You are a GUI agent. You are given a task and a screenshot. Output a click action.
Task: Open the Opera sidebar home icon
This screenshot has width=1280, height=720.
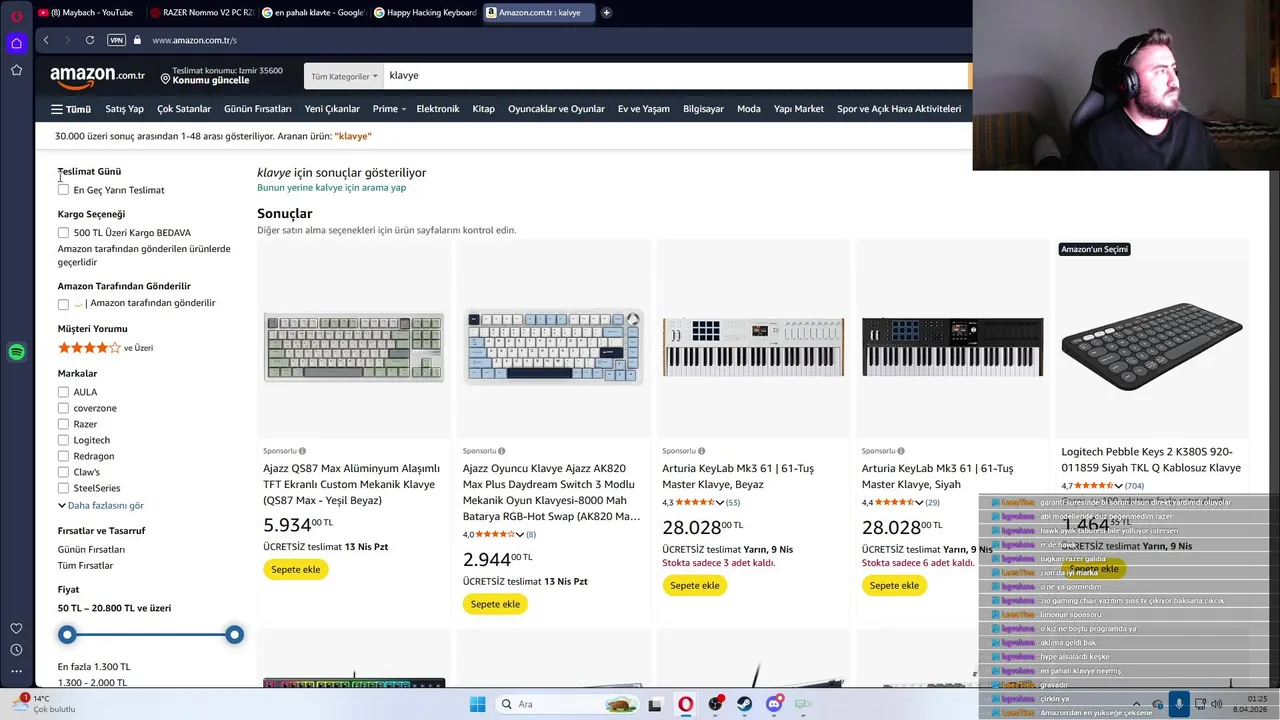click(x=16, y=43)
